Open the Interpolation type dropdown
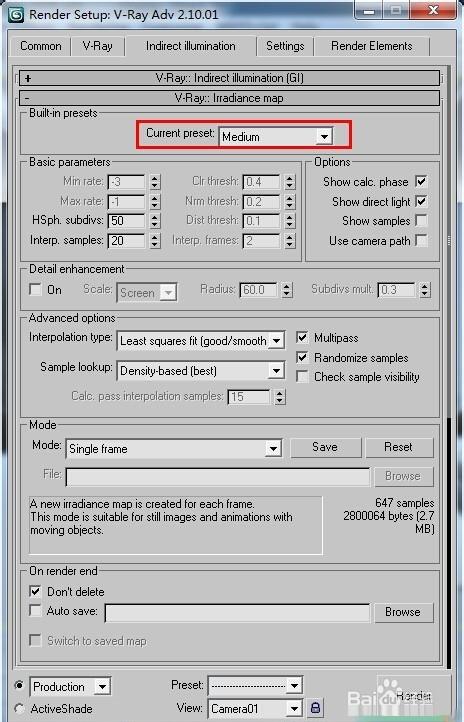 click(201, 341)
